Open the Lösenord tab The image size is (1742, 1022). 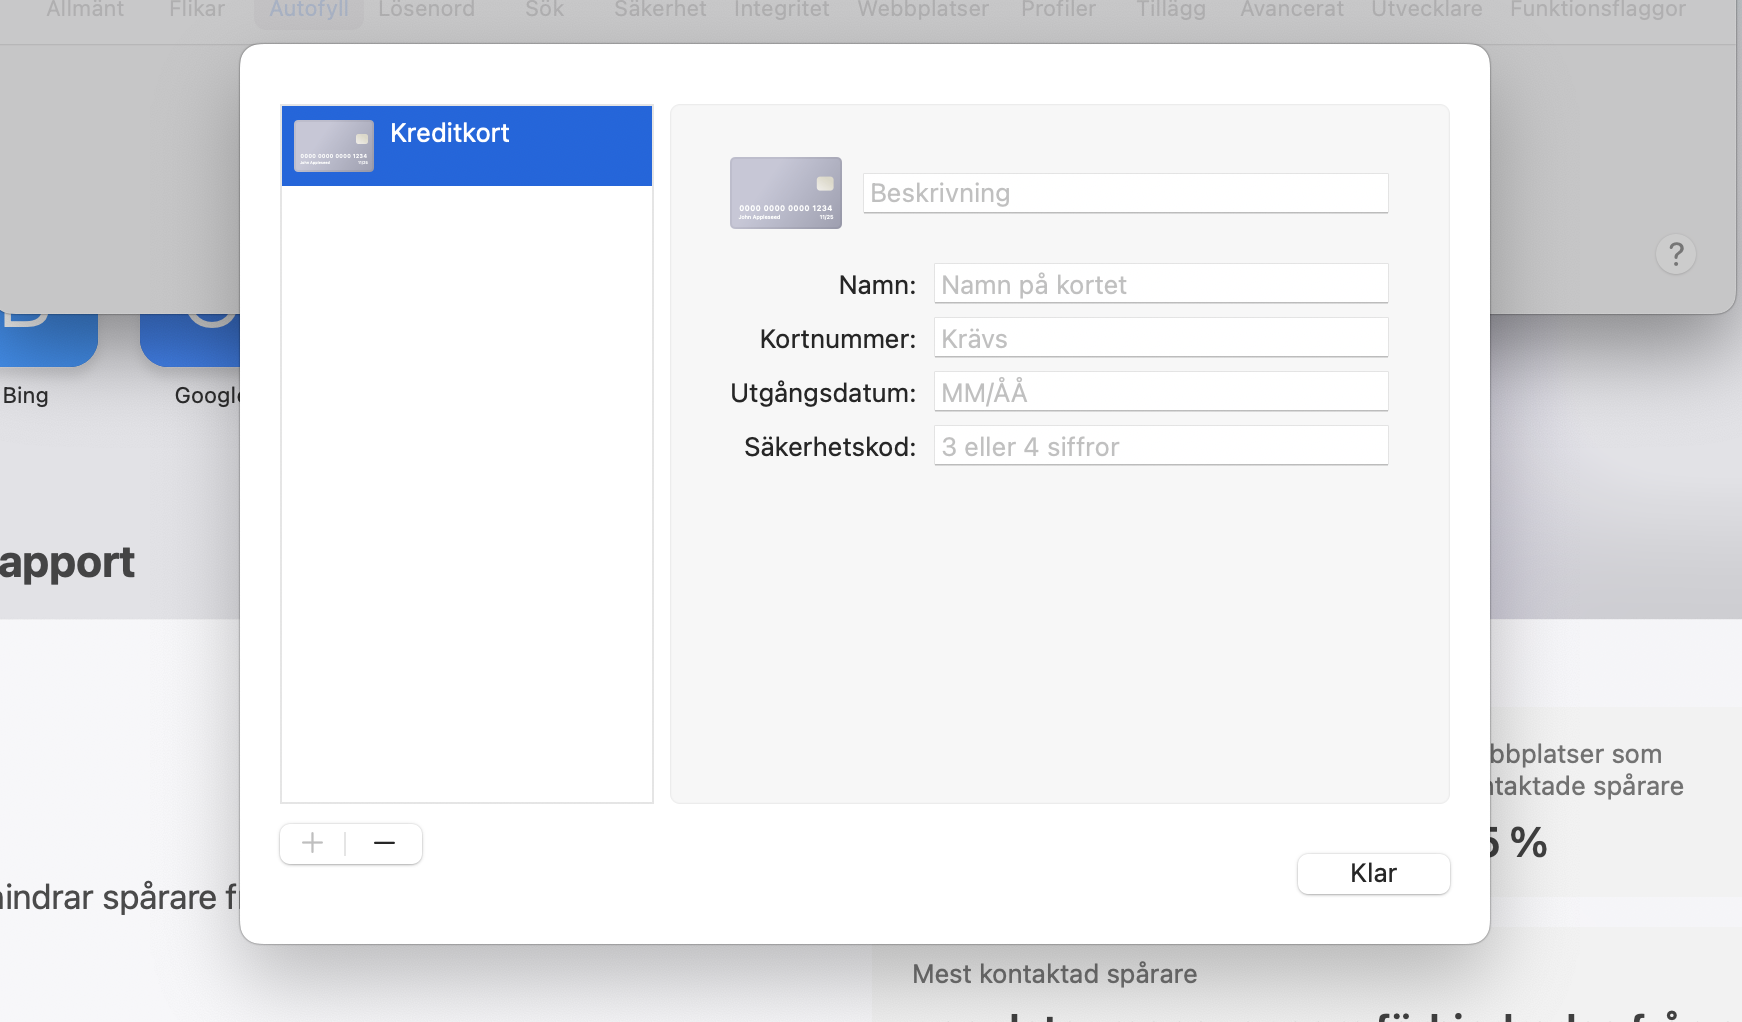426,10
